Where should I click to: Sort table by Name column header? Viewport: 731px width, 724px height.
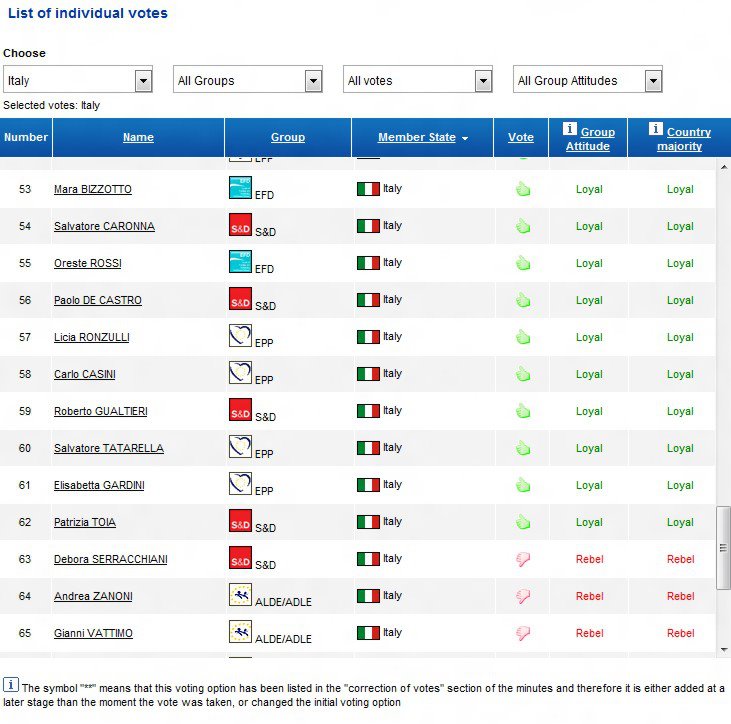tap(138, 137)
